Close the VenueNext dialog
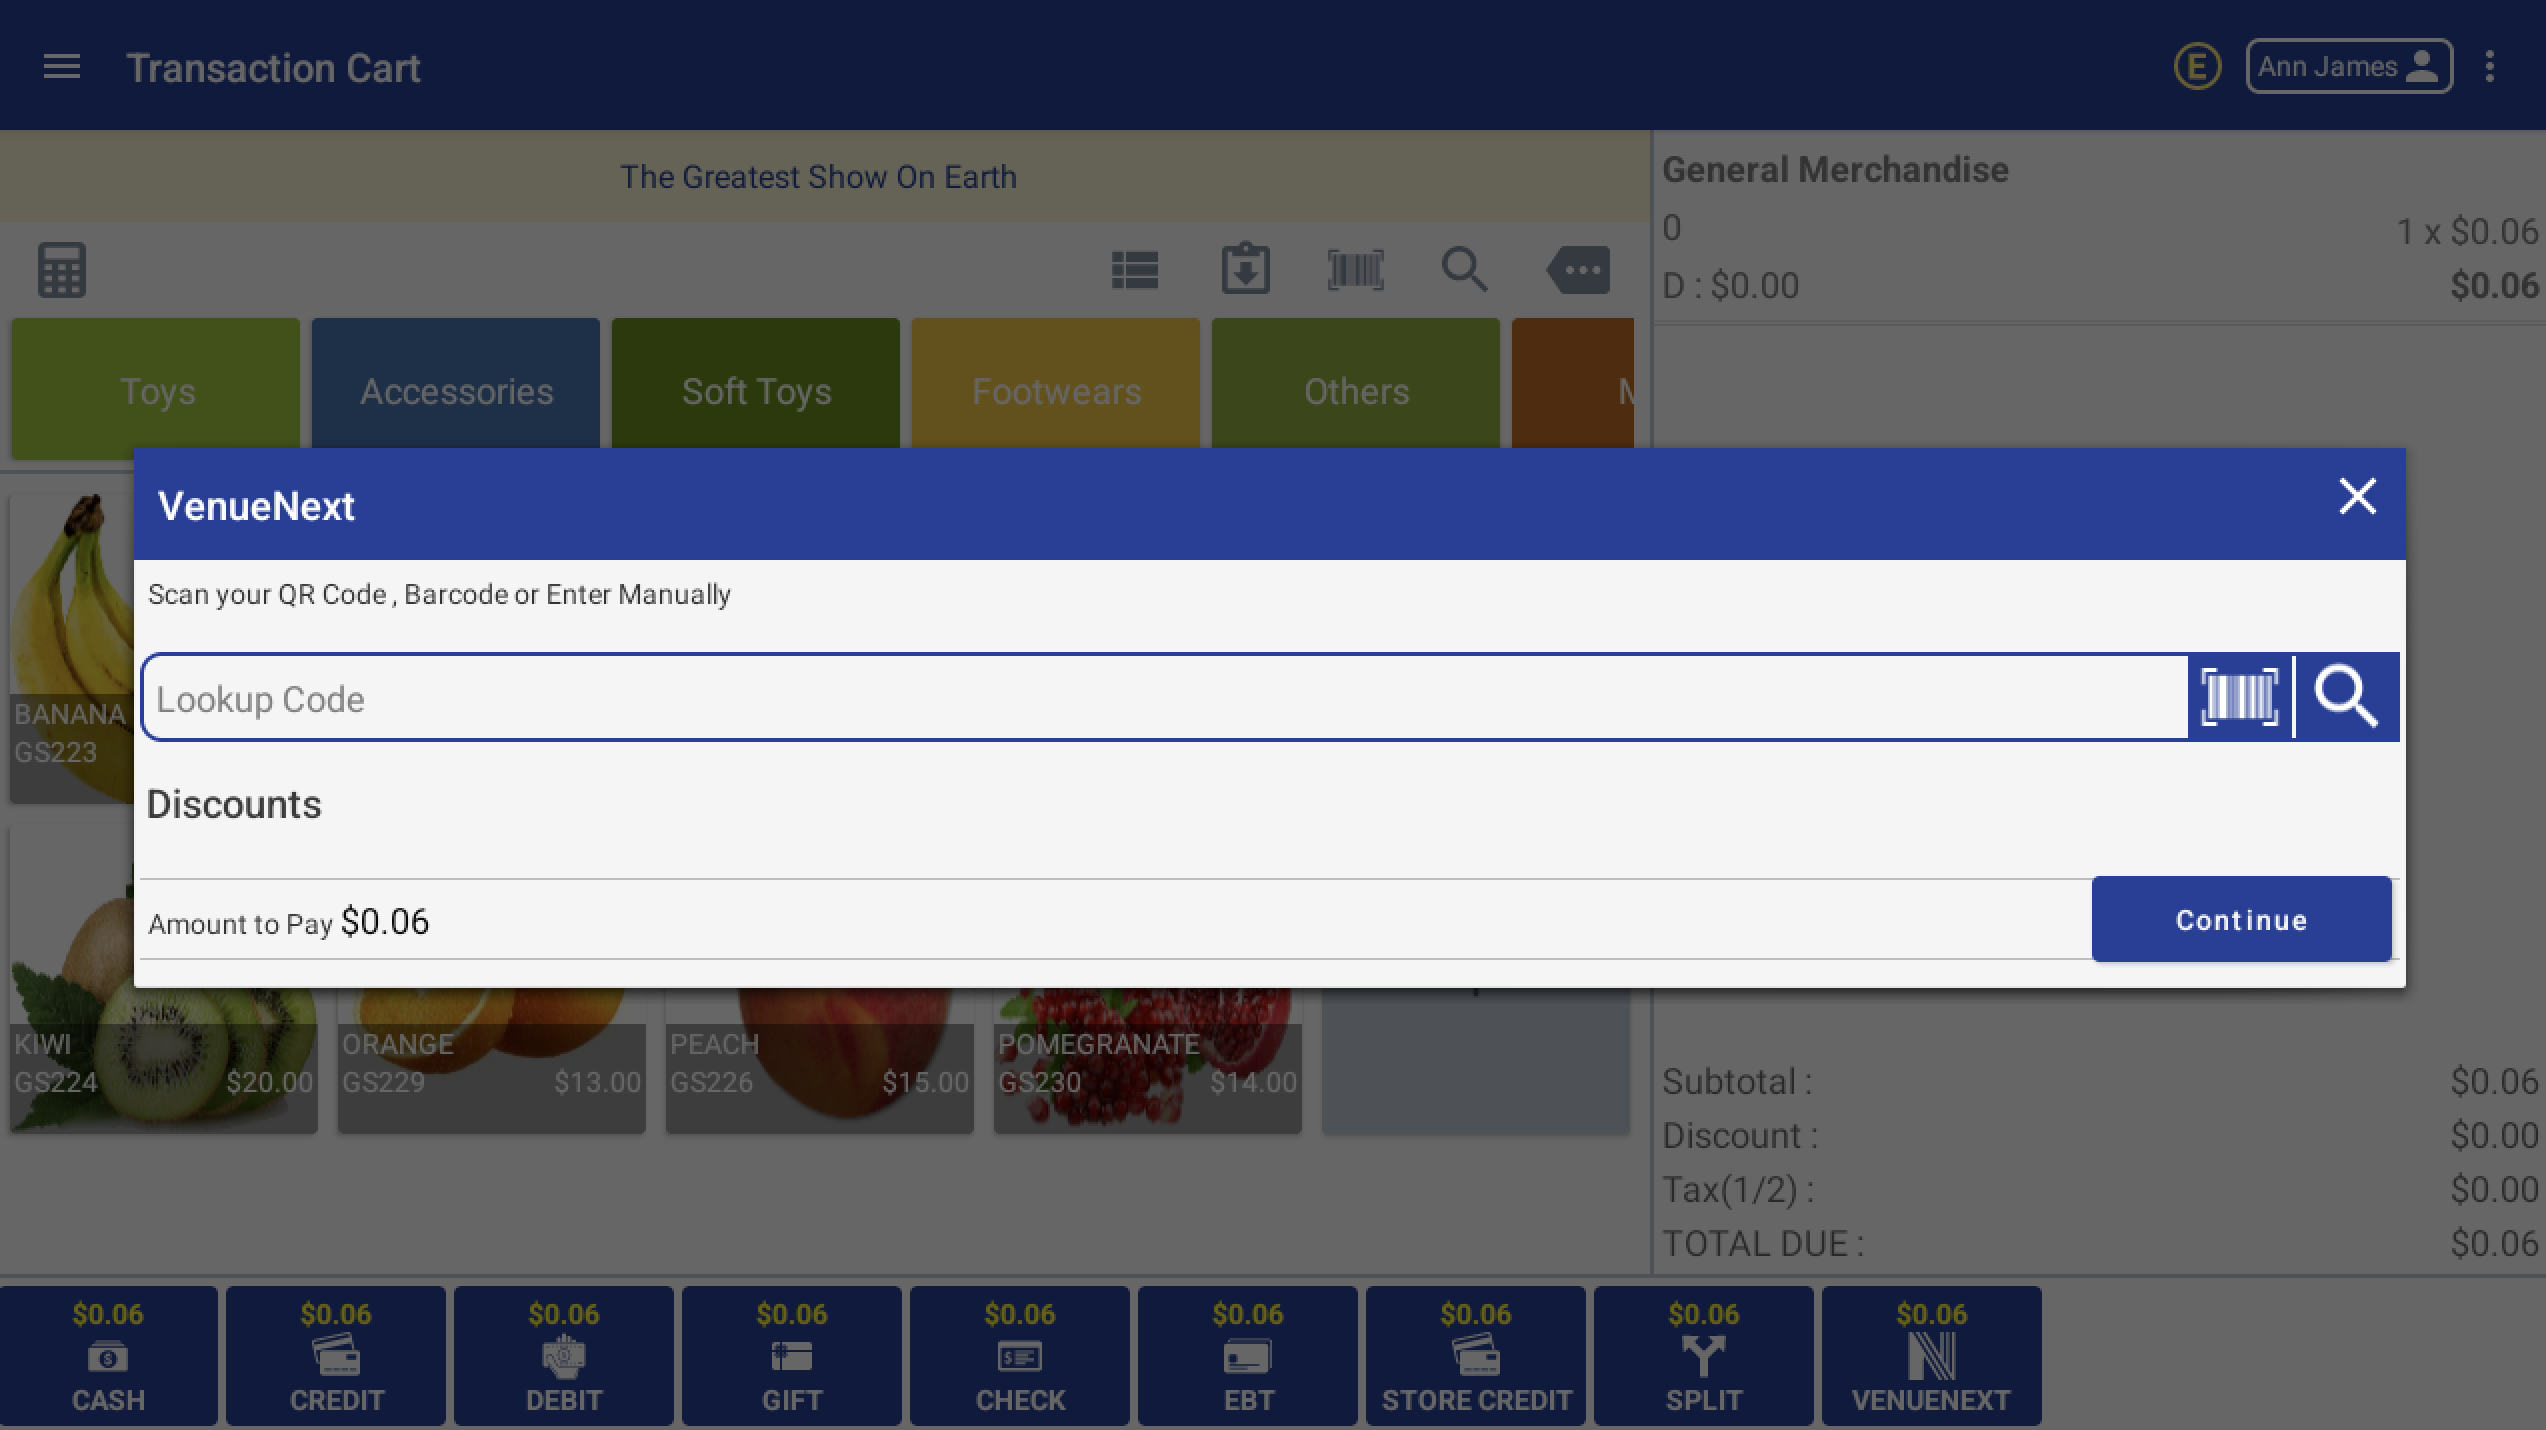The height and width of the screenshot is (1430, 2546). point(2357,496)
